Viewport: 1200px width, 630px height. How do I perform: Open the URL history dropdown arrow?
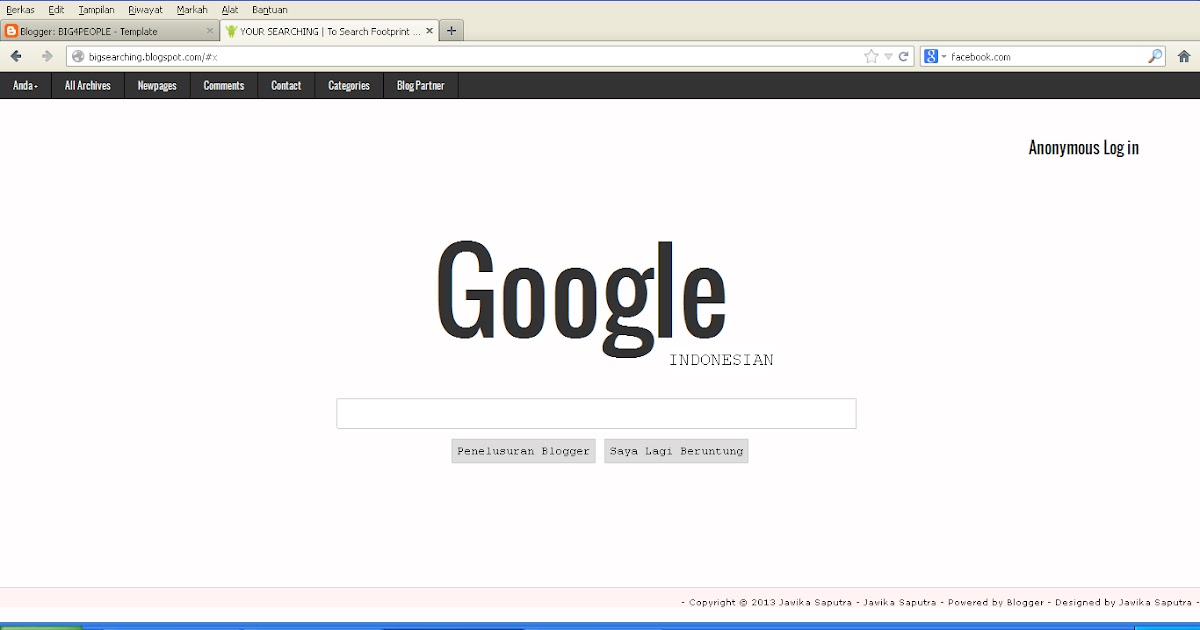[x=888, y=57]
